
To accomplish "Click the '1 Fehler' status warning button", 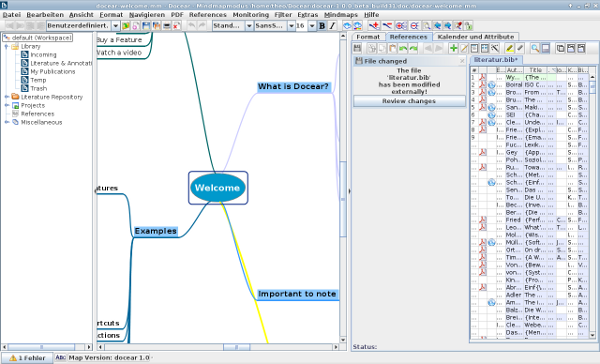I will [28, 358].
